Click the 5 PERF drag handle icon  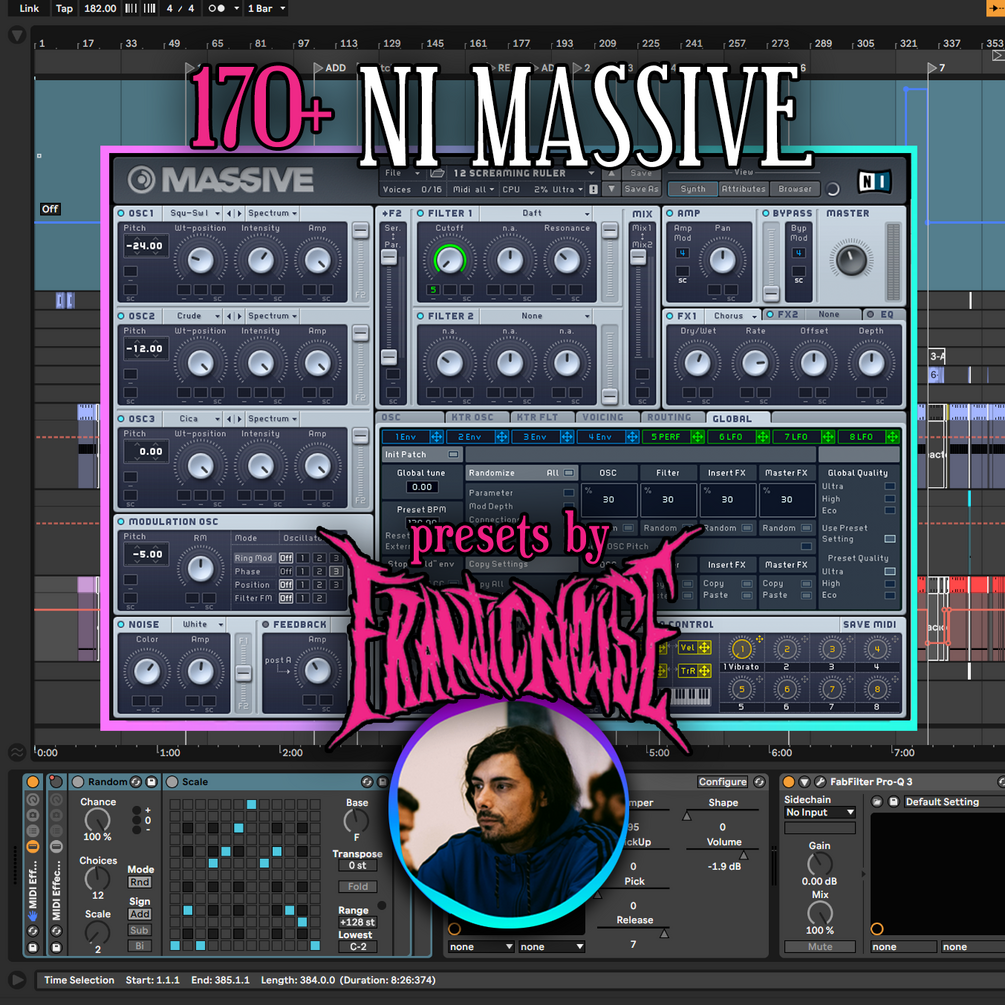point(697,437)
